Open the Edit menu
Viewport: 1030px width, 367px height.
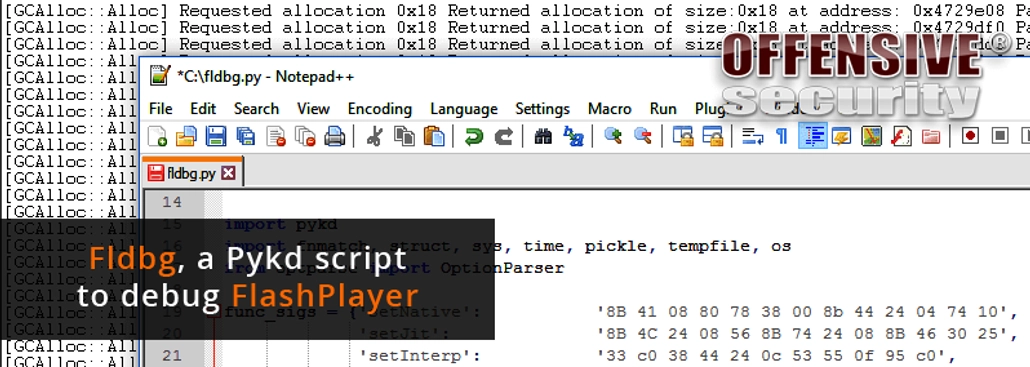coord(203,109)
